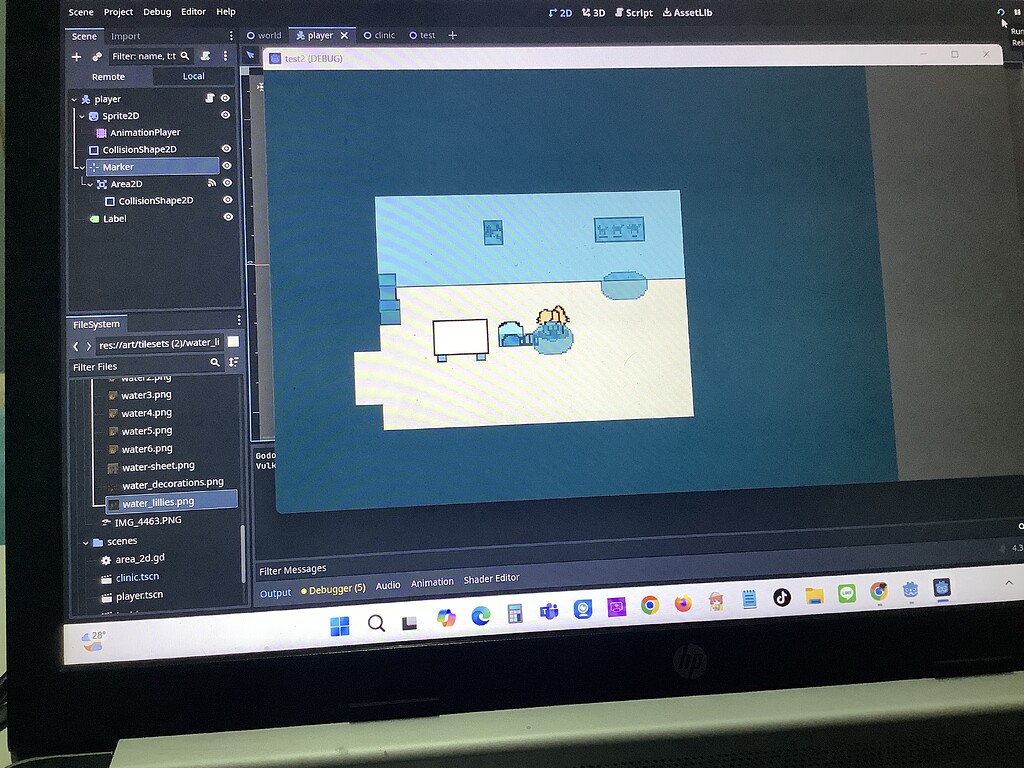Collapse the Area2D node branch
1024x768 pixels.
coord(90,183)
